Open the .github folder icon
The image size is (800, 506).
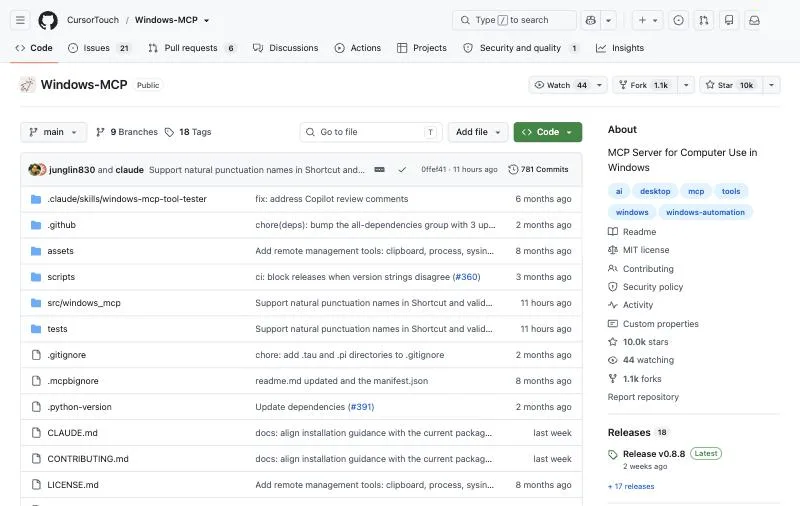36,225
